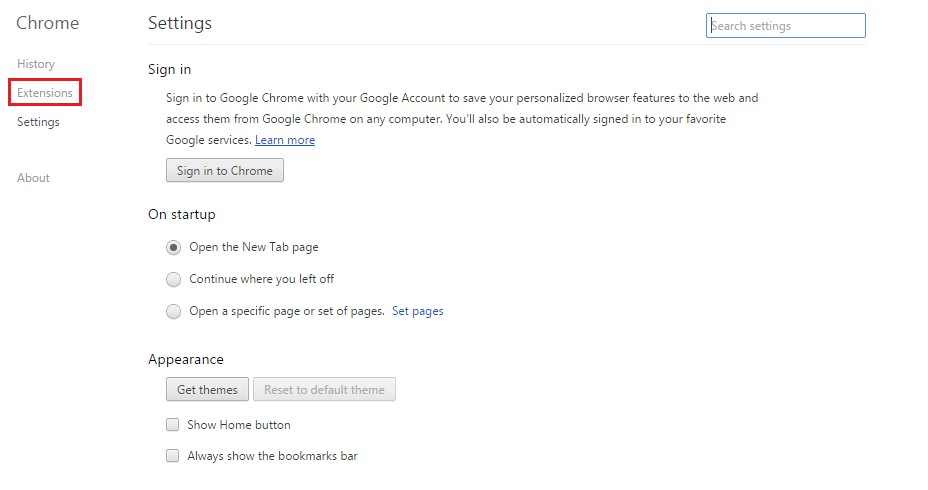
Task: Click the Chrome title in the sidebar
Action: [47, 23]
